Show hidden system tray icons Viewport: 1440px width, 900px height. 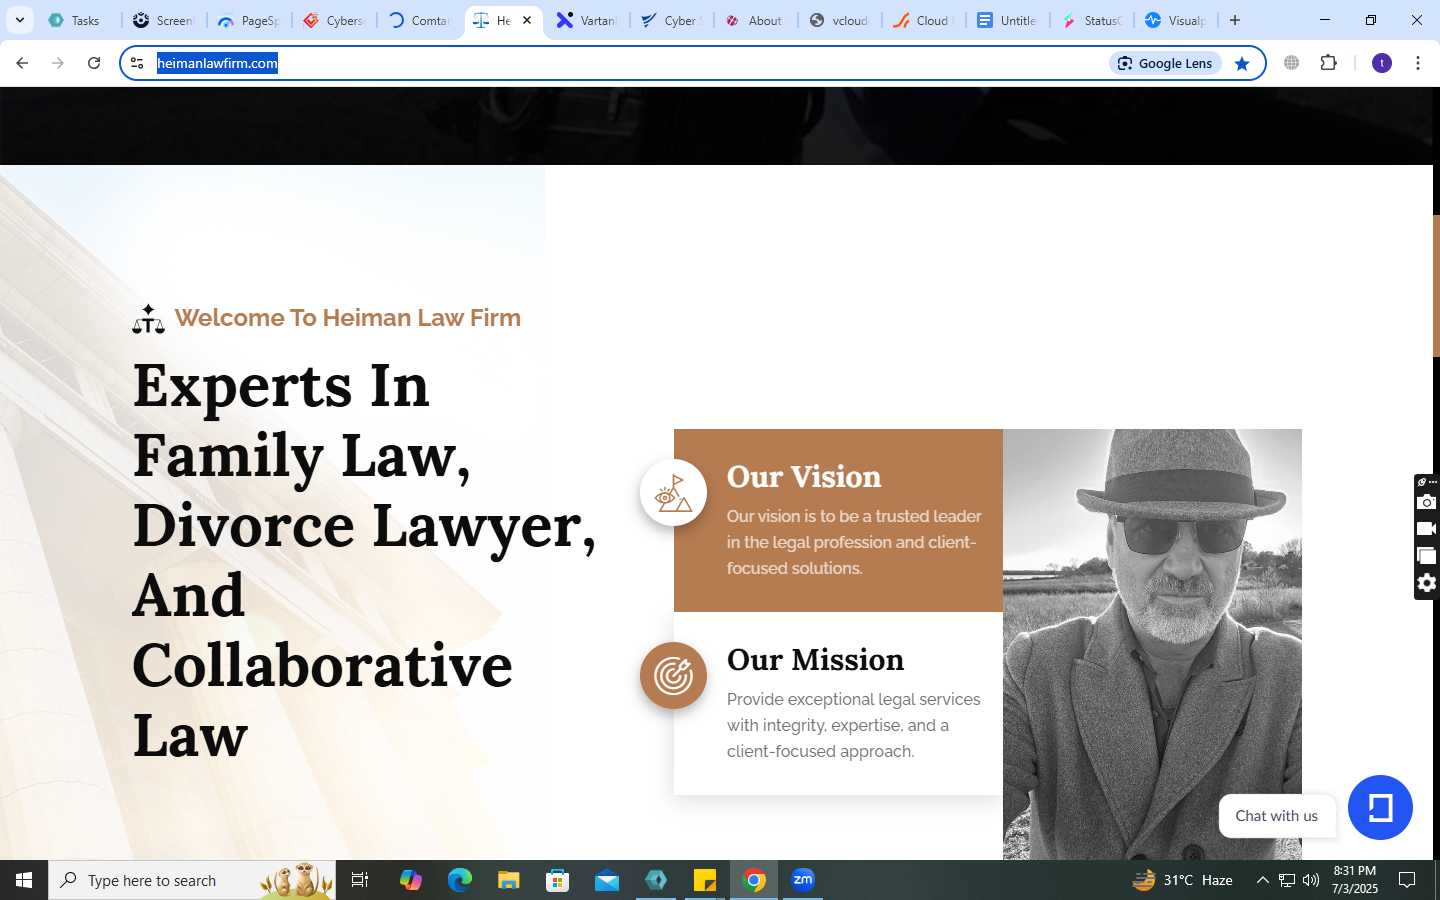(1262, 880)
